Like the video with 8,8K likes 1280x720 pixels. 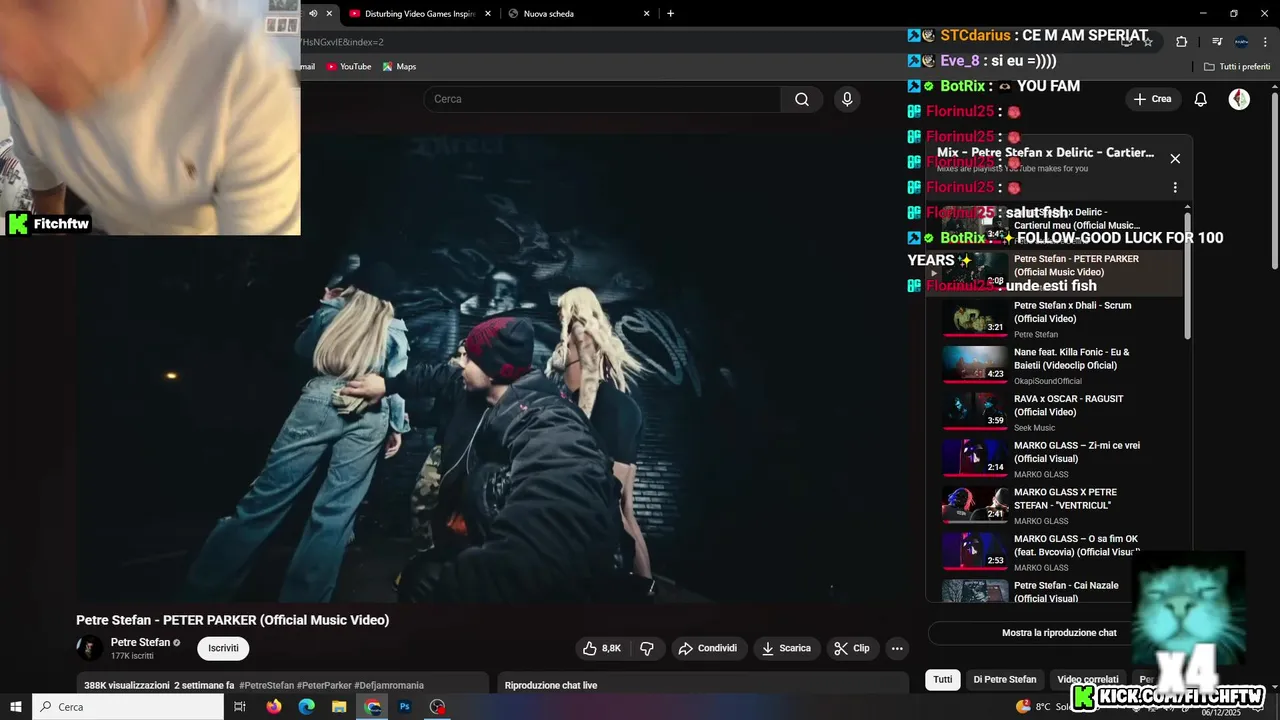(602, 648)
